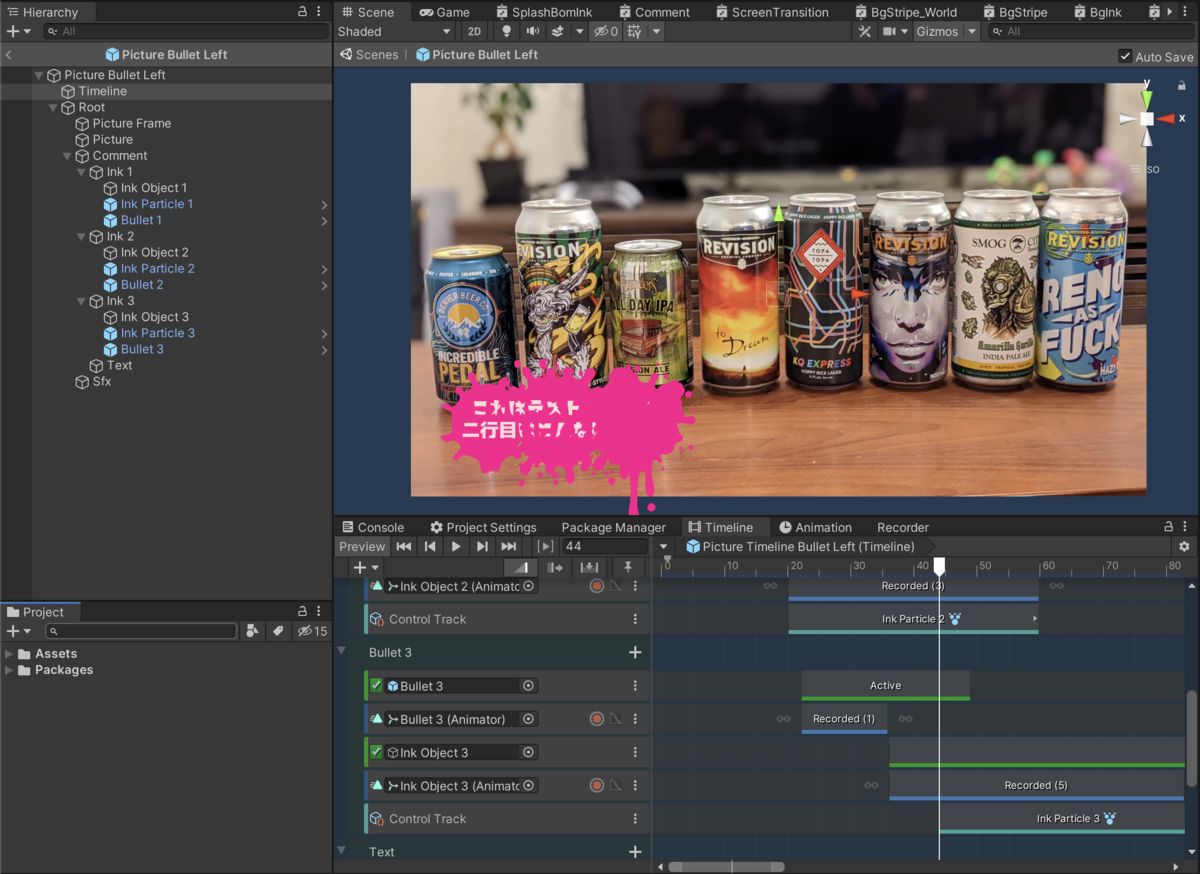
Task: Open Ink Particle 1 prefab arrow
Action: pos(324,204)
